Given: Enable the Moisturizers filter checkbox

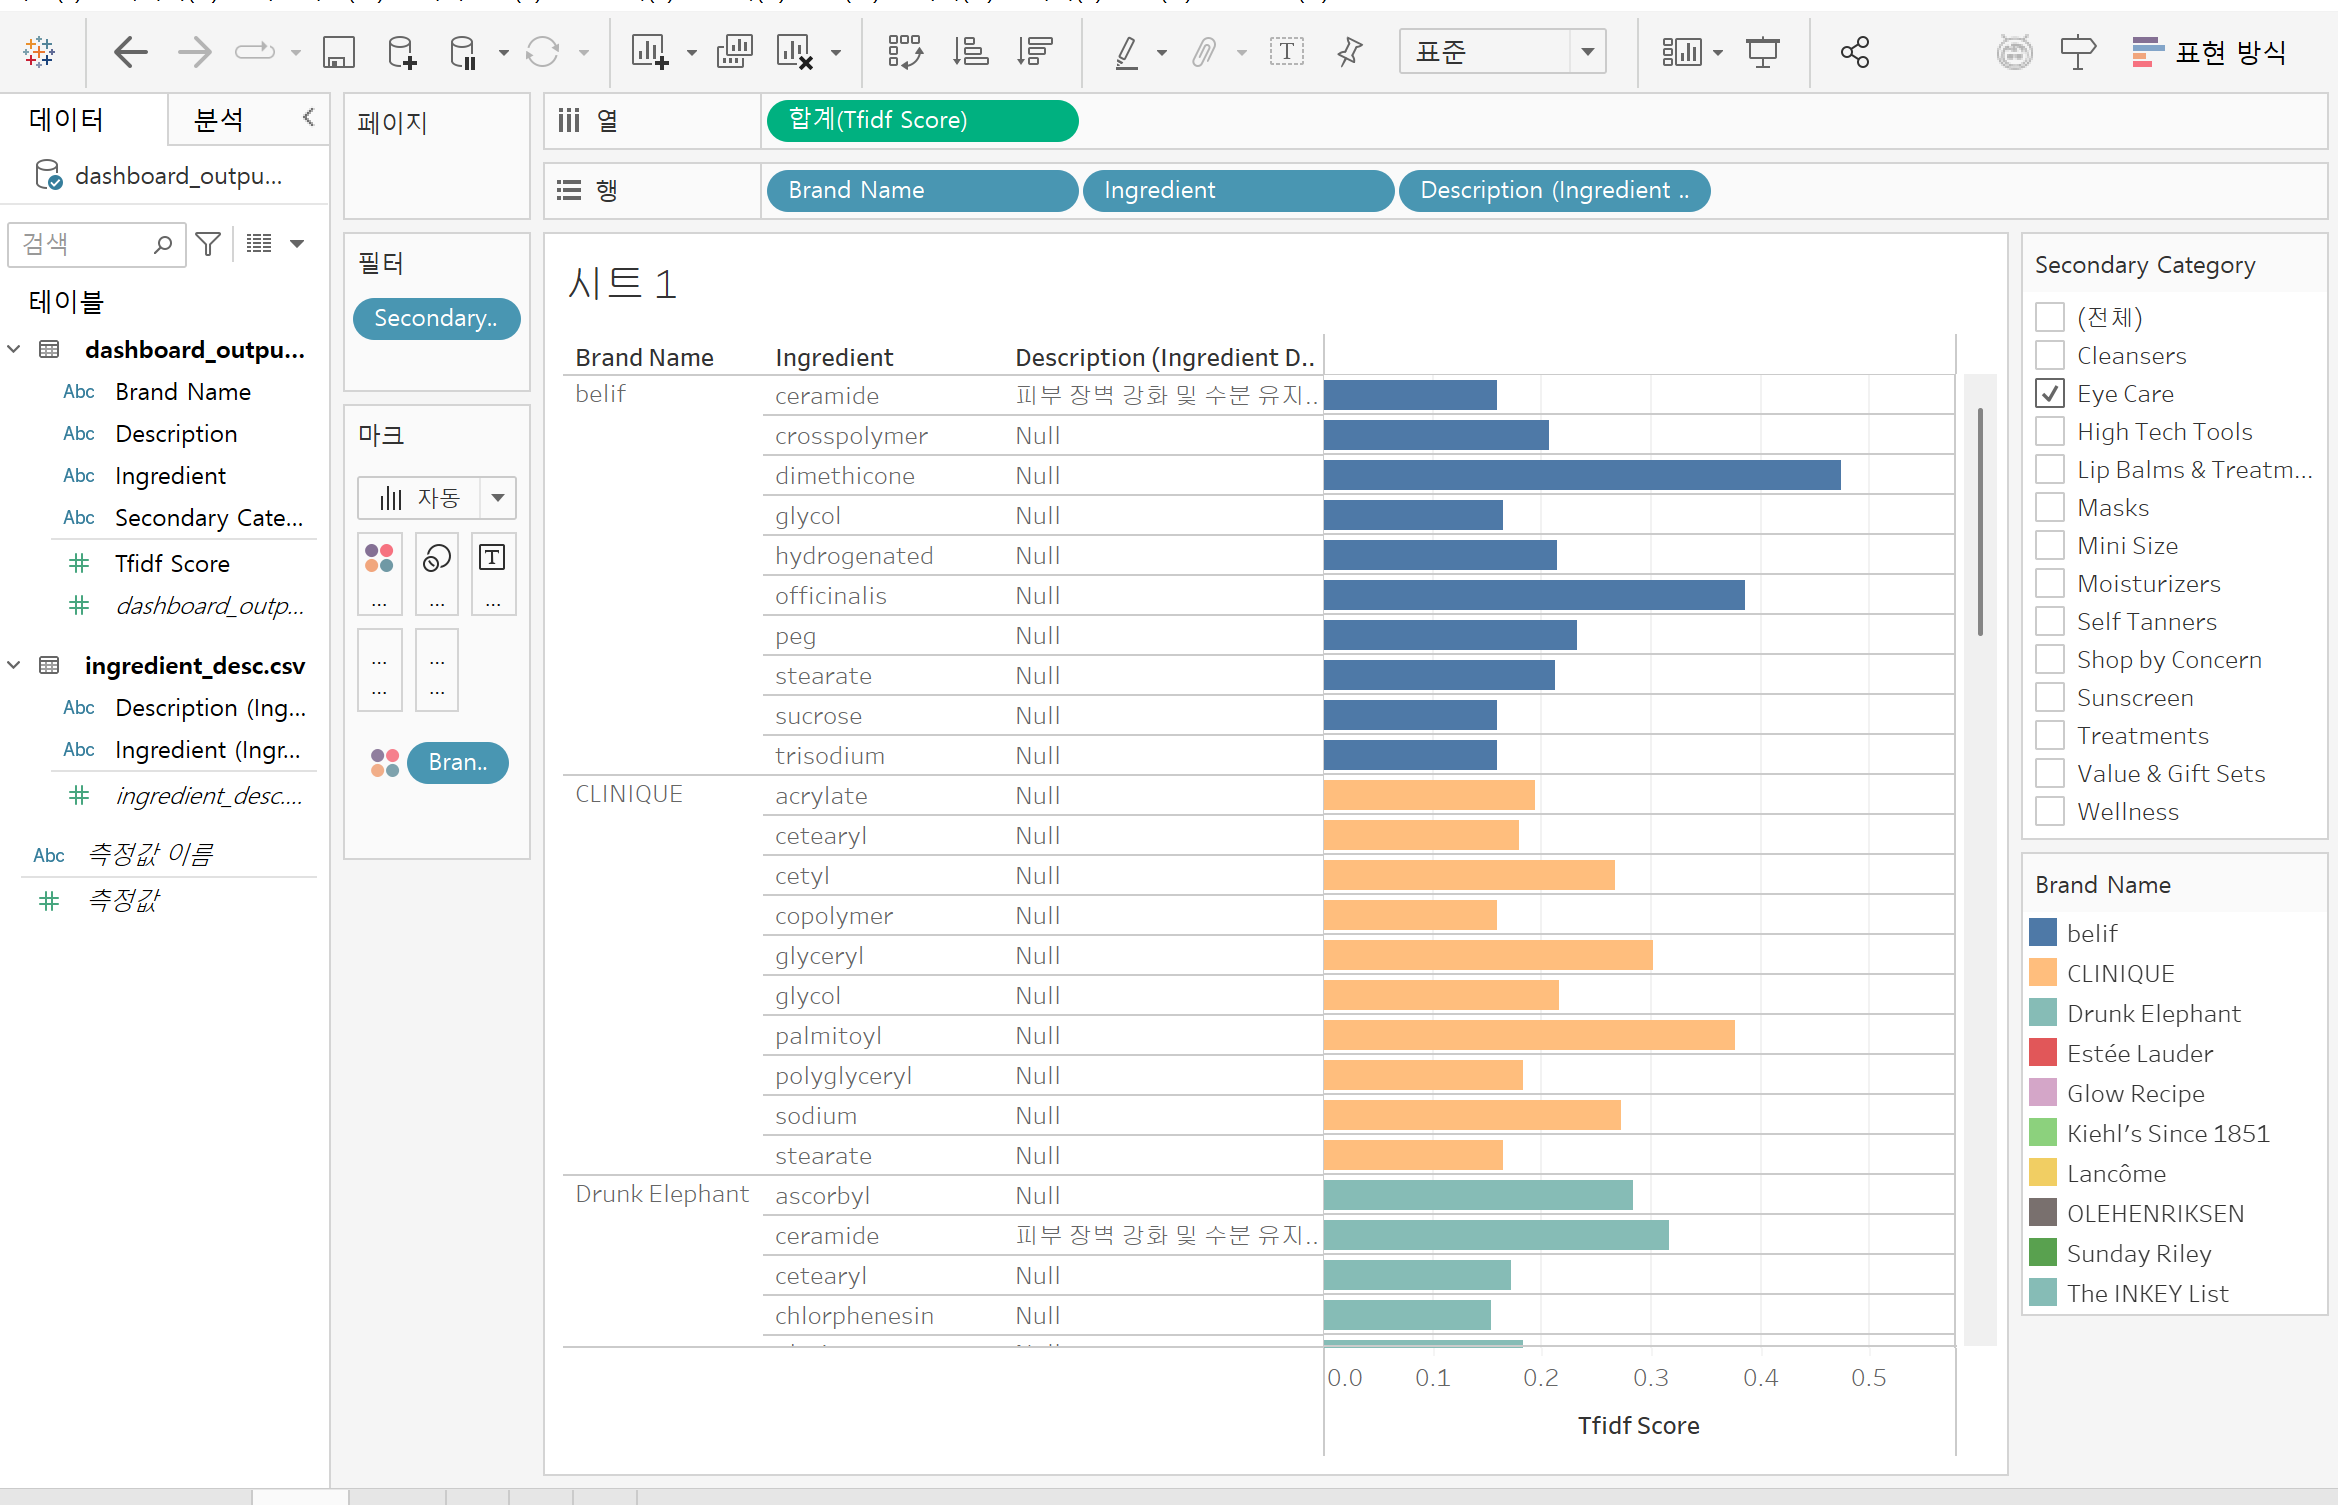Looking at the screenshot, I should pos(2050,584).
